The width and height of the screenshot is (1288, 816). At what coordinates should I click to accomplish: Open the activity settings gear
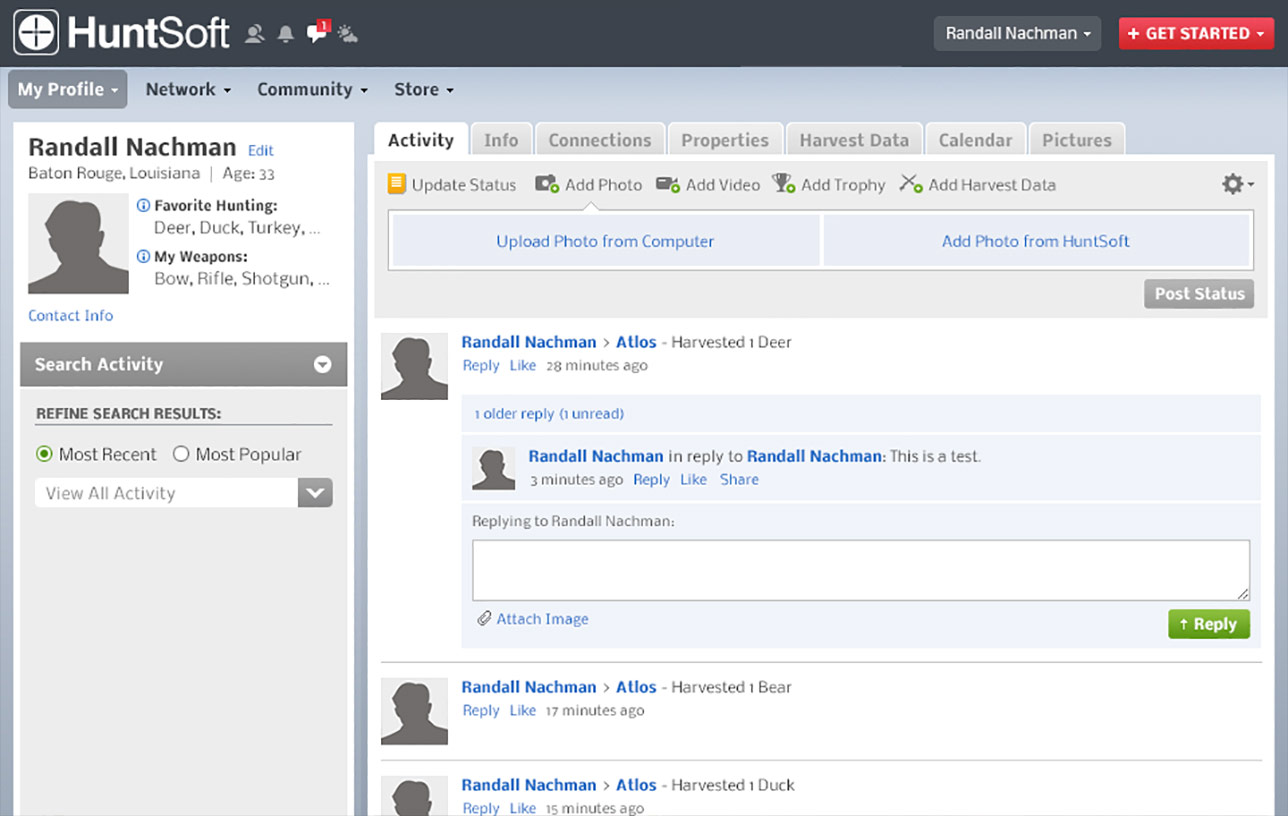1237,184
